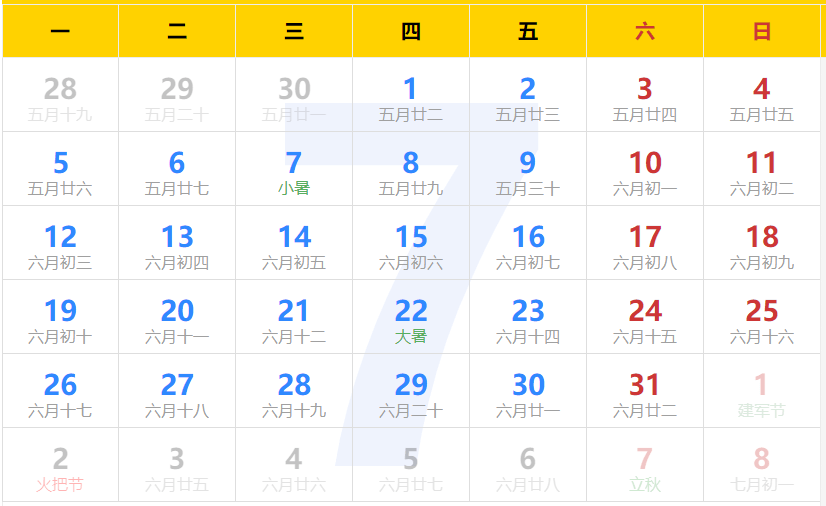Select date 29 labeled 六月二十

pos(411,391)
